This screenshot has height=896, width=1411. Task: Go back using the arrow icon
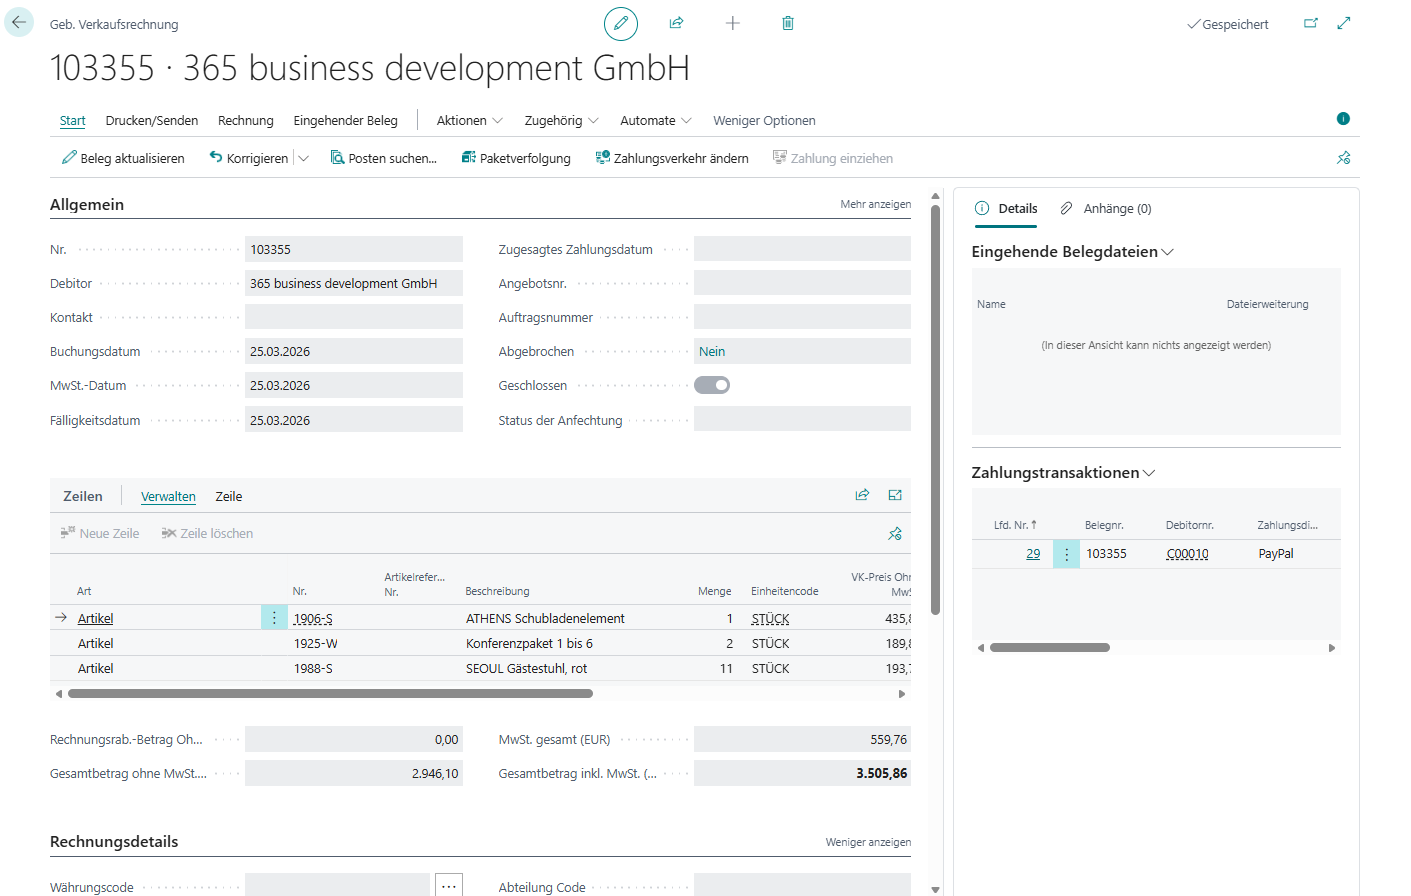19,22
